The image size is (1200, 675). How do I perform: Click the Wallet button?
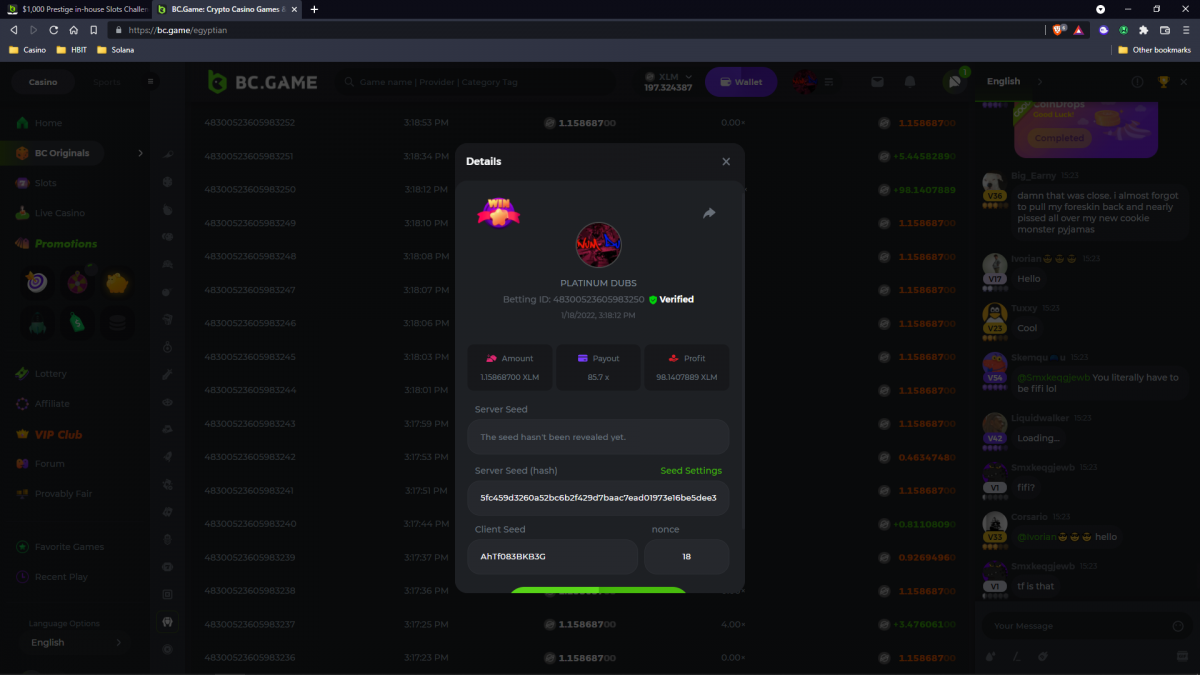pyautogui.click(x=741, y=82)
